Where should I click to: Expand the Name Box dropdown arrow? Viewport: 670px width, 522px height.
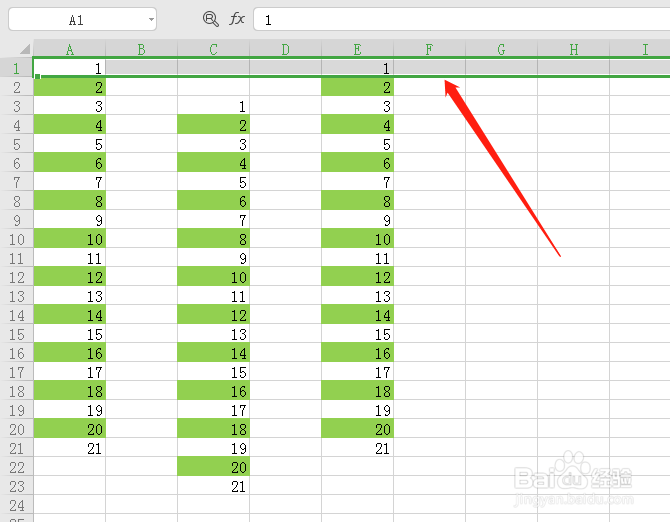pos(151,19)
